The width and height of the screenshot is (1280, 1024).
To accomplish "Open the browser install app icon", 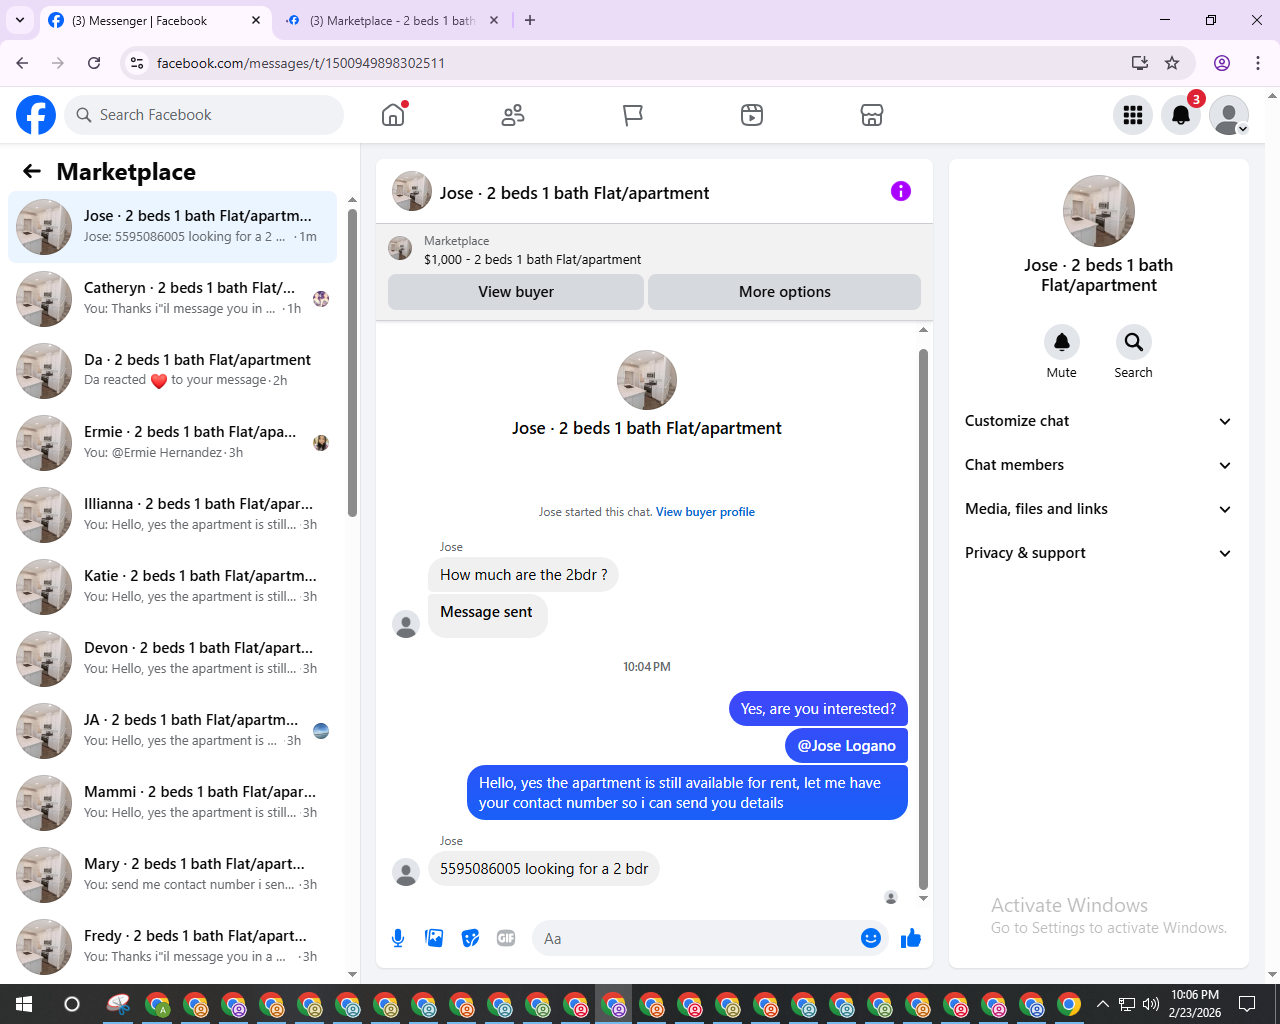I will (1140, 63).
